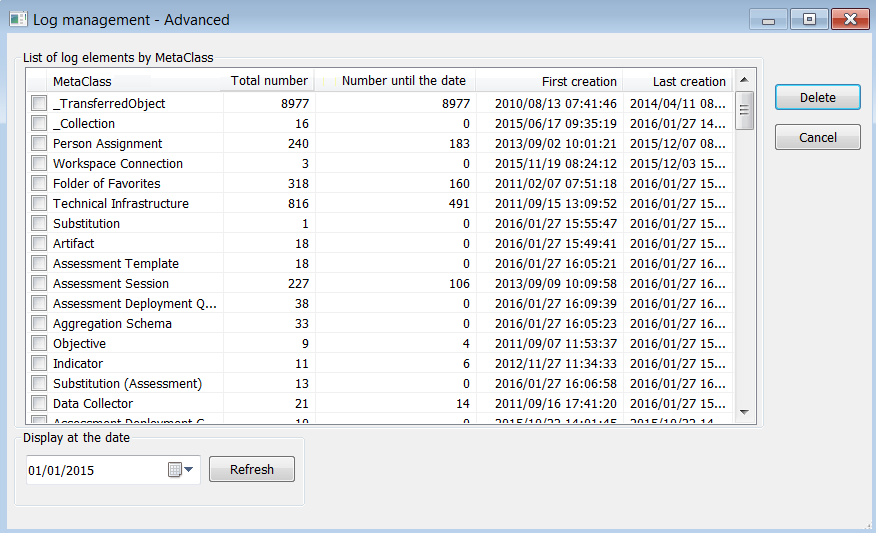Click the Cancel button
The width and height of the screenshot is (876, 533).
817,137
